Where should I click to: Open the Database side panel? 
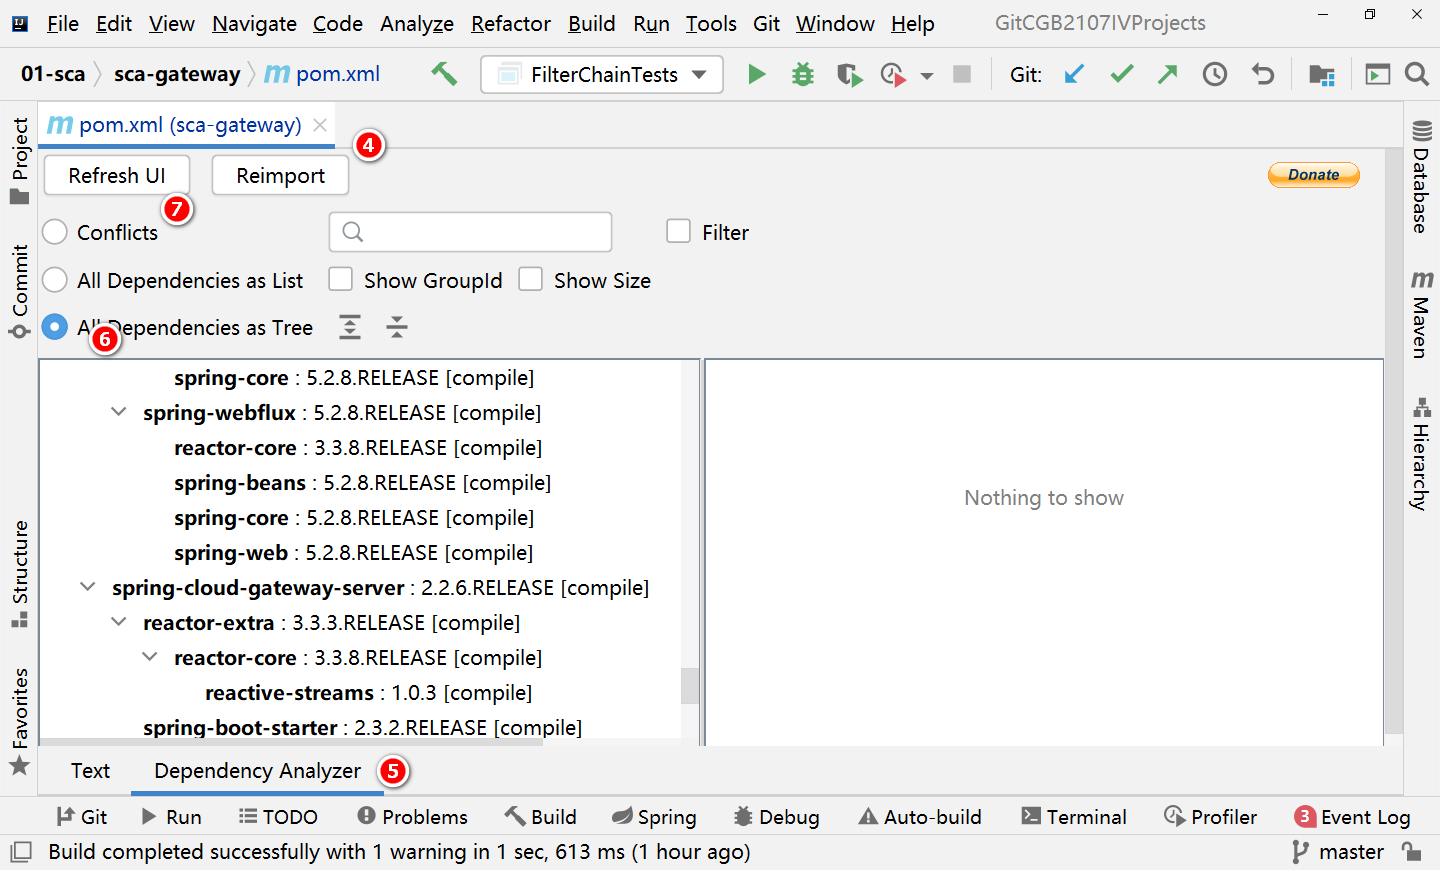point(1421,177)
